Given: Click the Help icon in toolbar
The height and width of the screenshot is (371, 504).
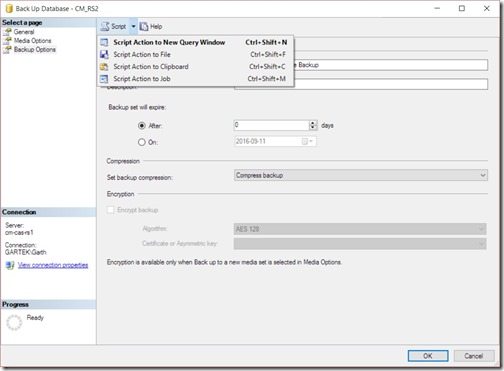Looking at the screenshot, I should pyautogui.click(x=144, y=26).
